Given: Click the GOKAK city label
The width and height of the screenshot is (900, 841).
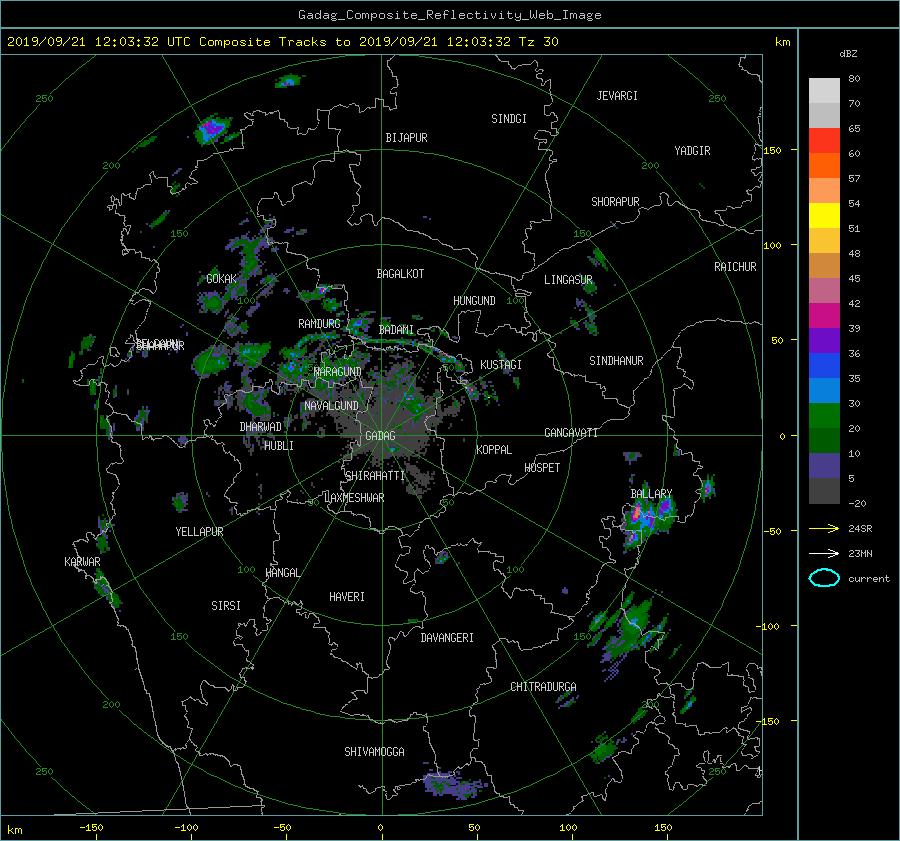Looking at the screenshot, I should point(222,279).
